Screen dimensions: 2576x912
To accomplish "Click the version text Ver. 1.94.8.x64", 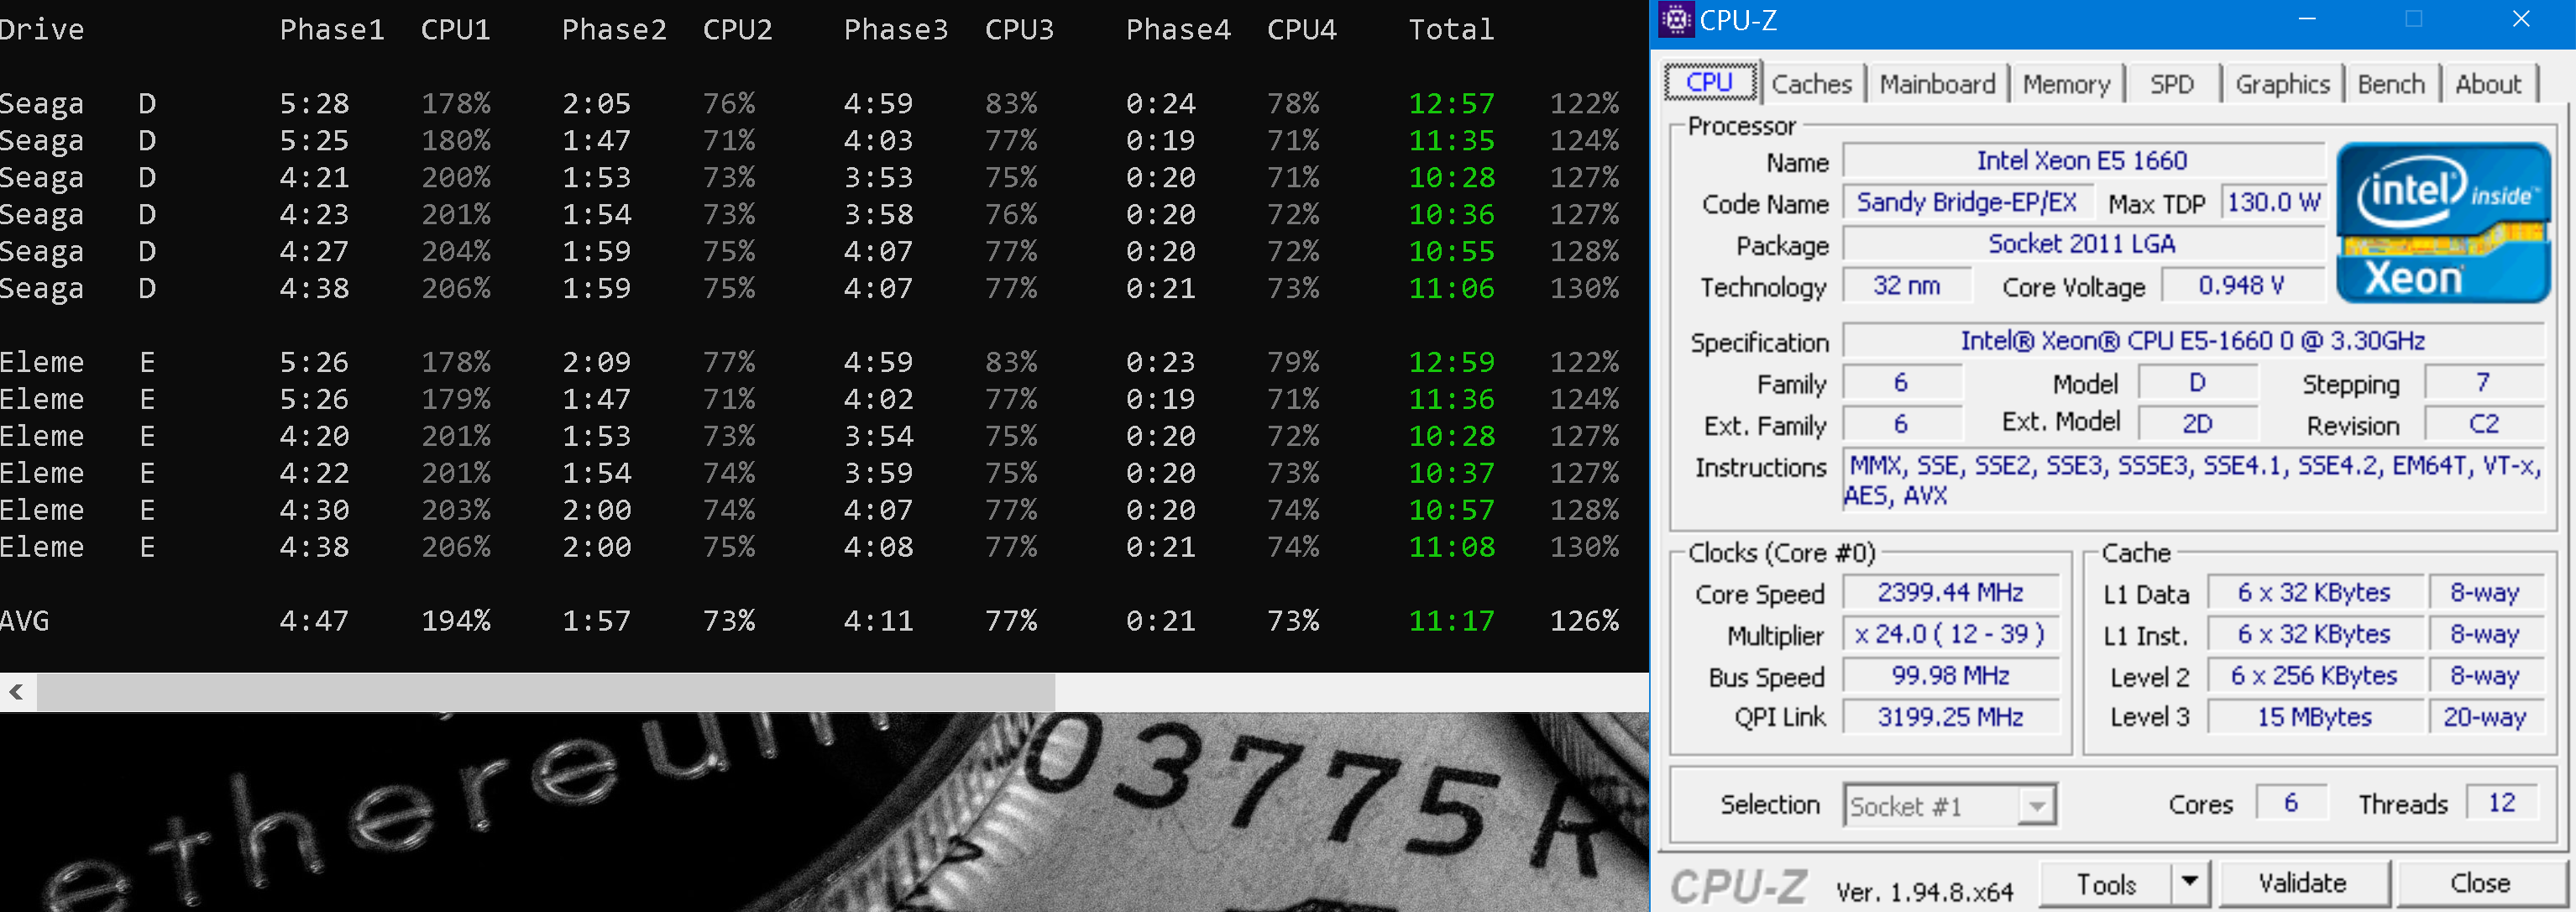I will pos(1924,892).
